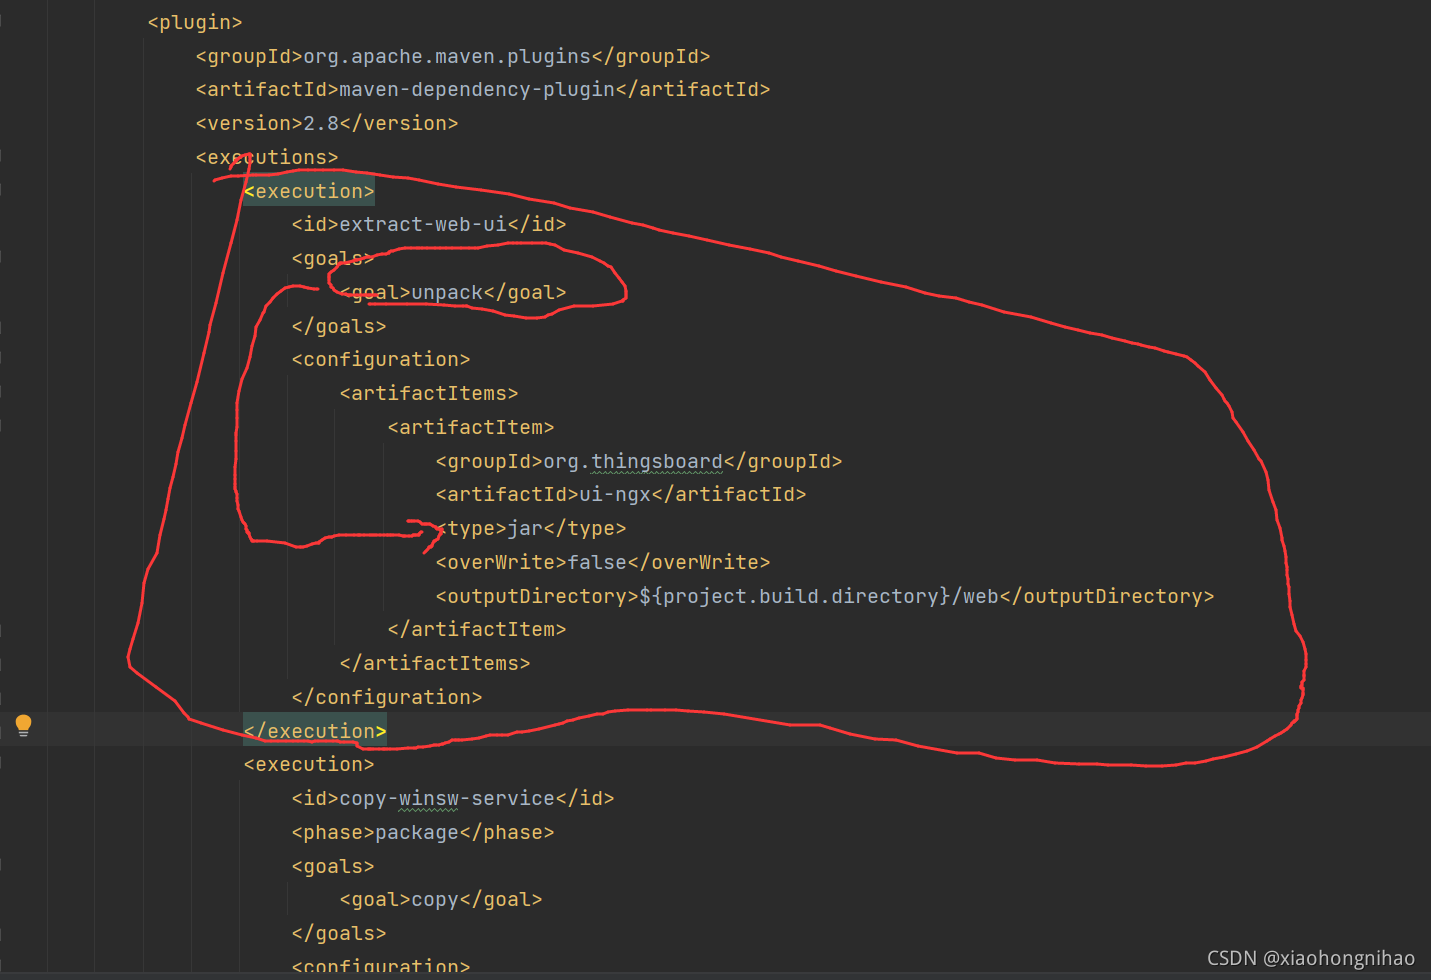This screenshot has width=1431, height=980.
Task: Click the <version>2.8</version> line
Action: (x=327, y=123)
